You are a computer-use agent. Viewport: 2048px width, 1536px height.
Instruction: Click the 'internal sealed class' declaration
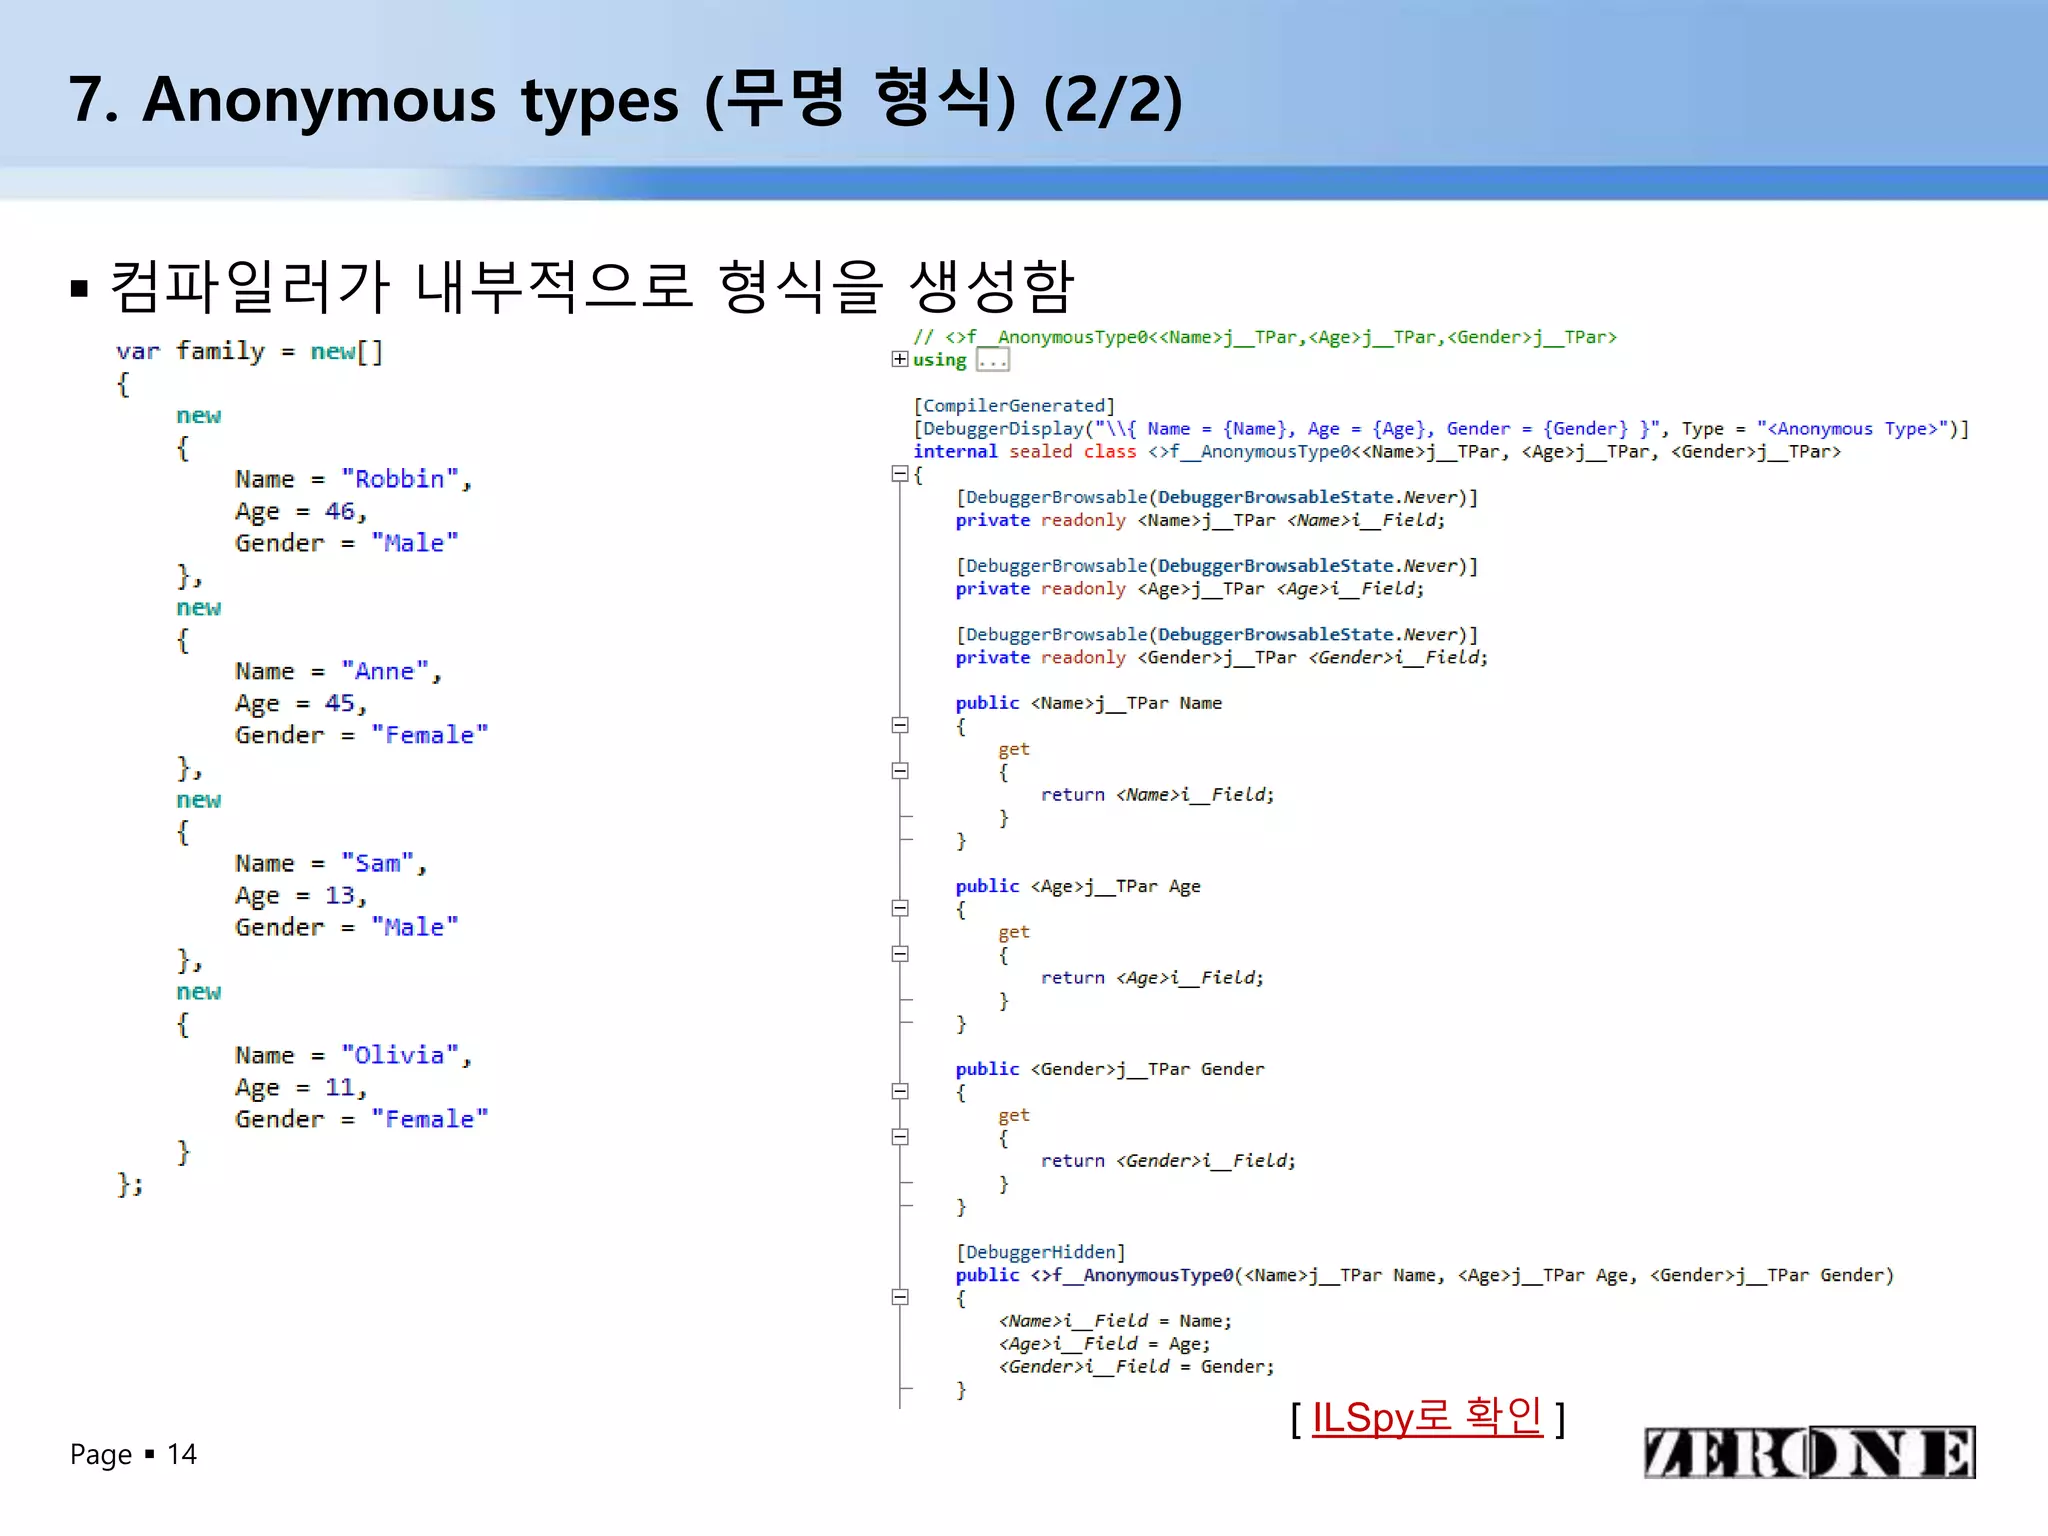[x=1377, y=451]
